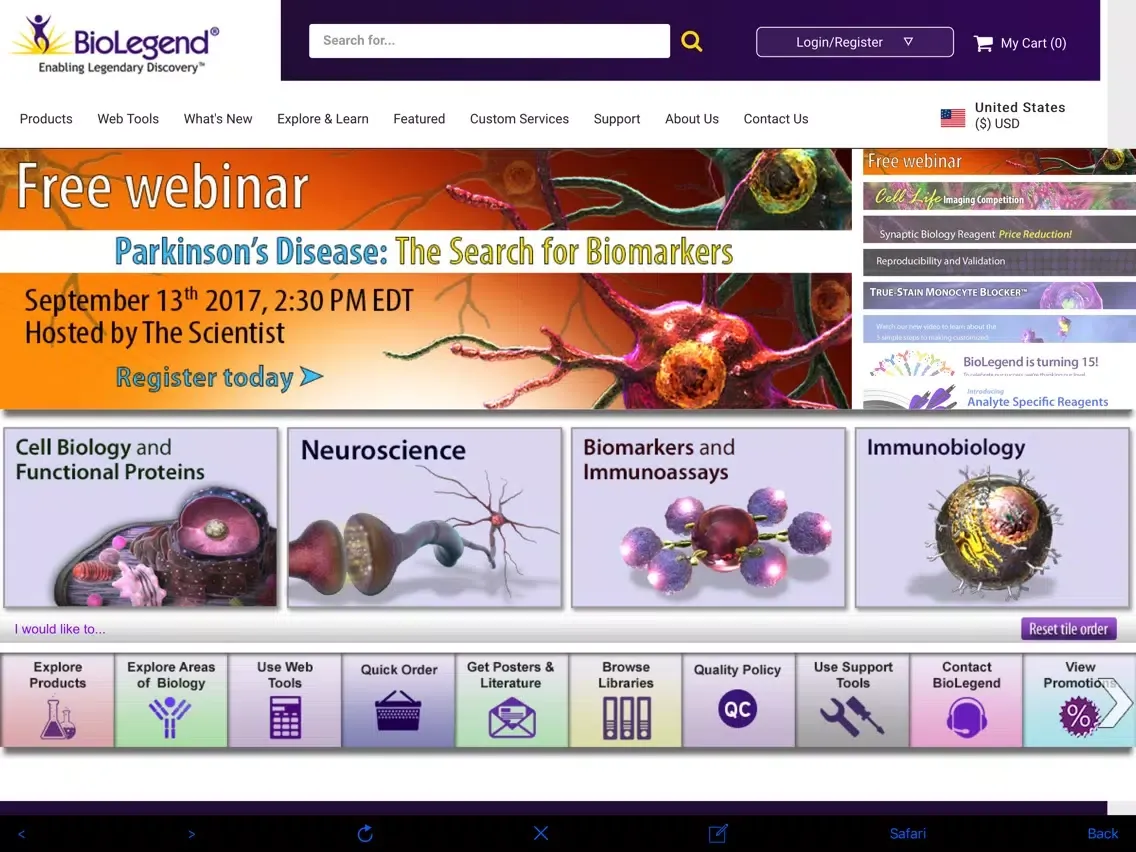Open the Featured menu
1136x852 pixels.
click(x=419, y=119)
